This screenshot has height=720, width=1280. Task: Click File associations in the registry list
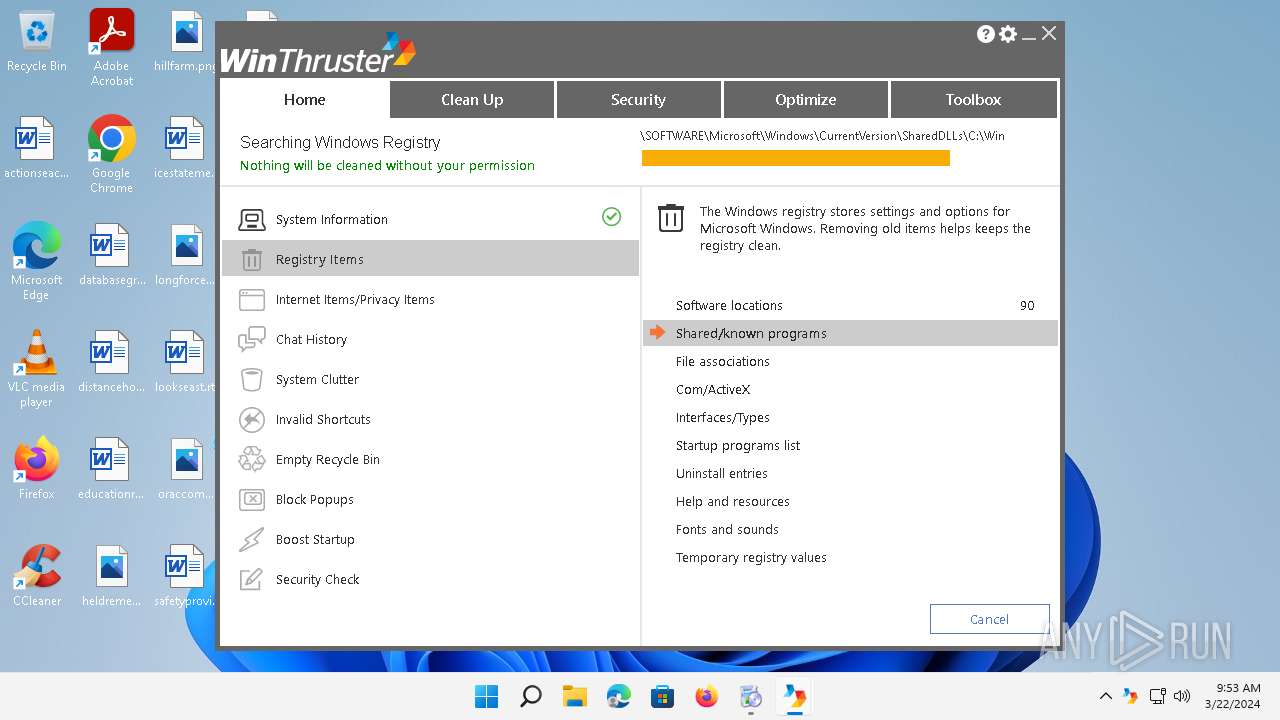(725, 362)
